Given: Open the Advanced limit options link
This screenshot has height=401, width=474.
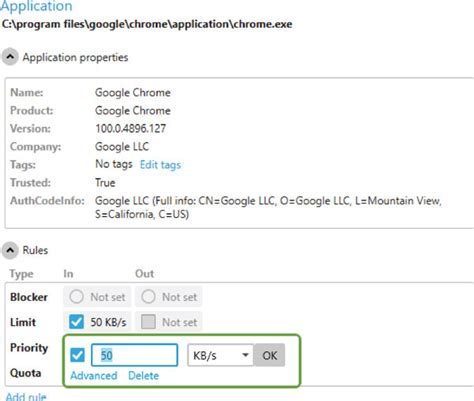Looking at the screenshot, I should pos(94,376).
